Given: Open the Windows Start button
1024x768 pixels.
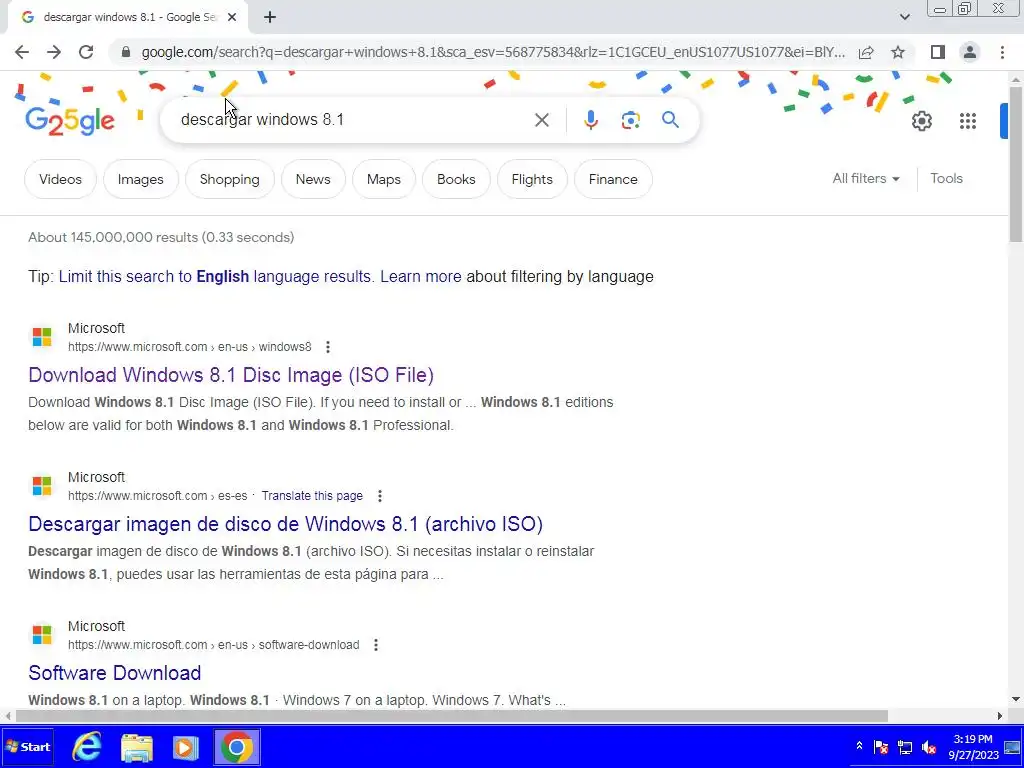Looking at the screenshot, I should pyautogui.click(x=27, y=747).
